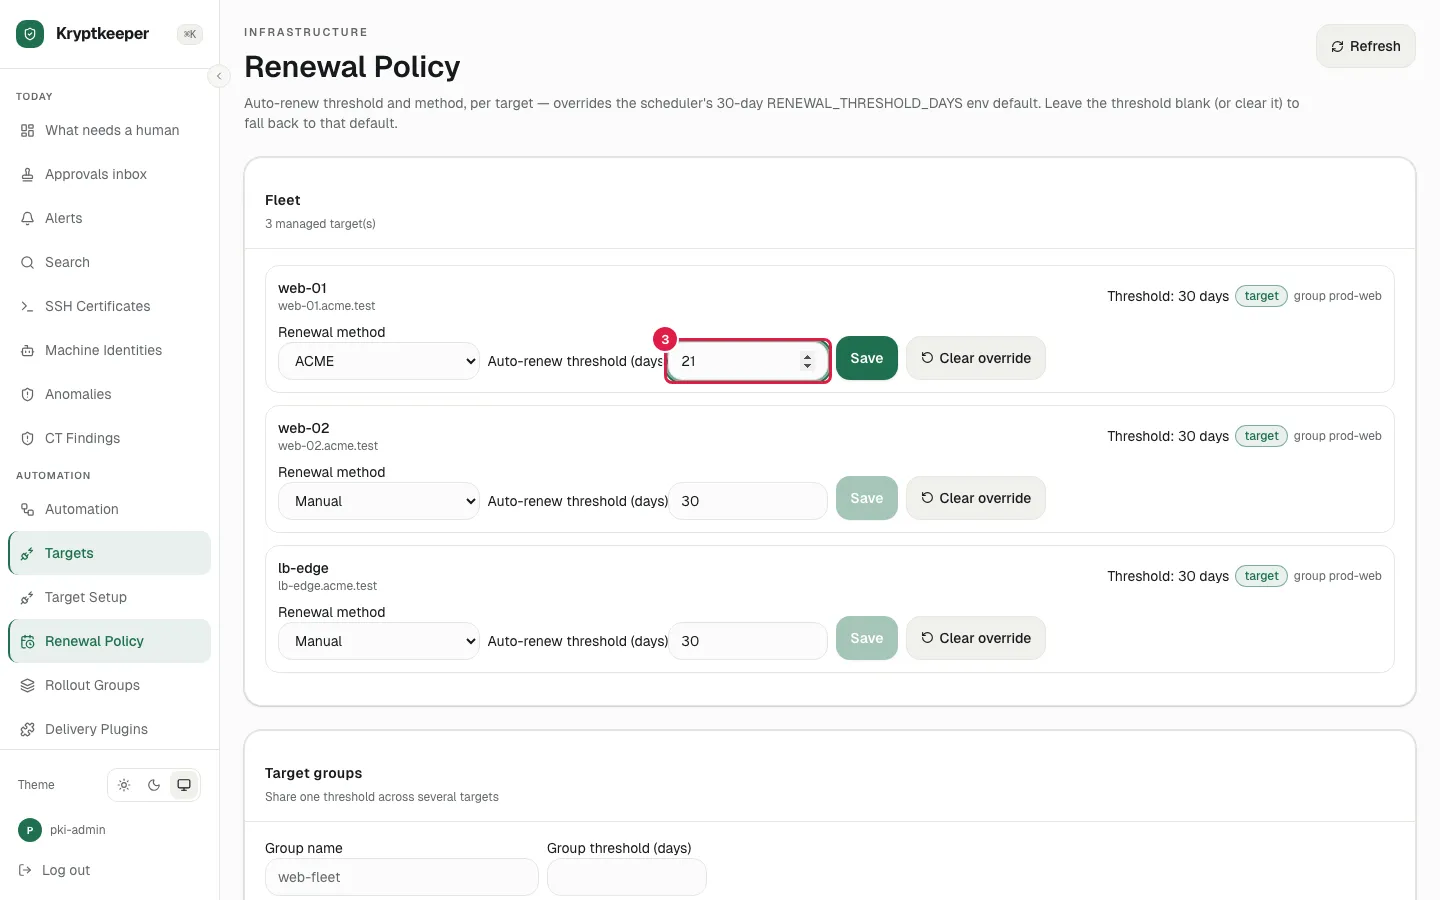Open Search from the sidebar
This screenshot has width=1440, height=900.
point(110,262)
